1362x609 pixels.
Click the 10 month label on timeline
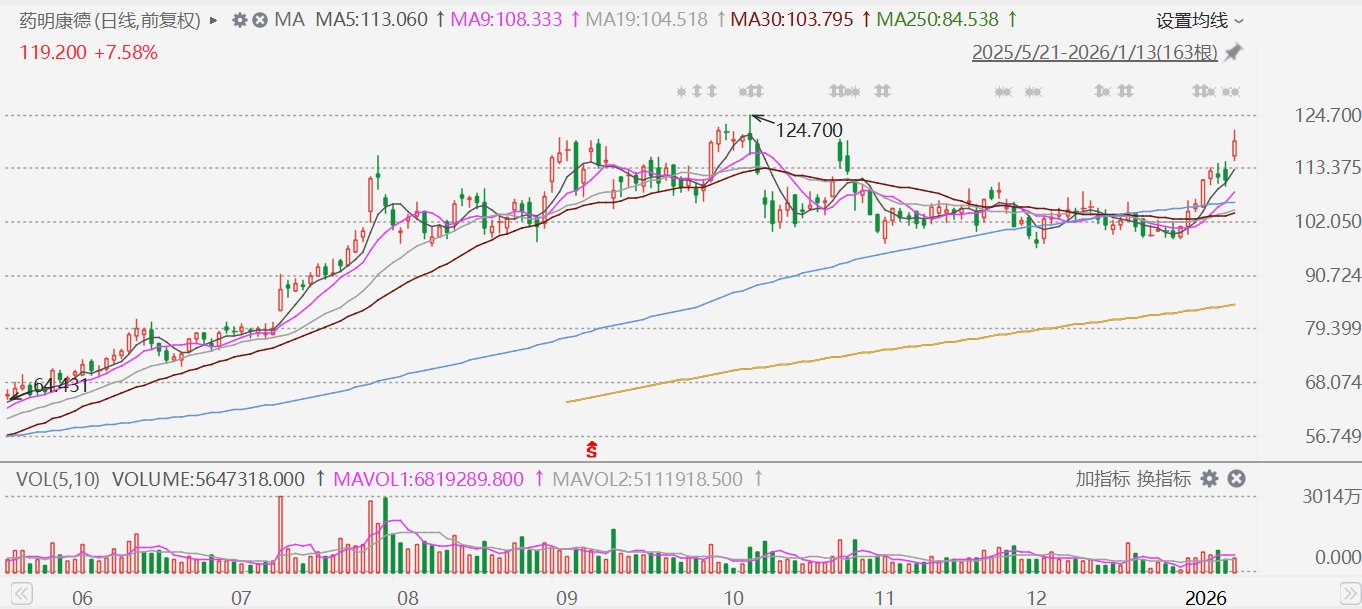pos(732,598)
